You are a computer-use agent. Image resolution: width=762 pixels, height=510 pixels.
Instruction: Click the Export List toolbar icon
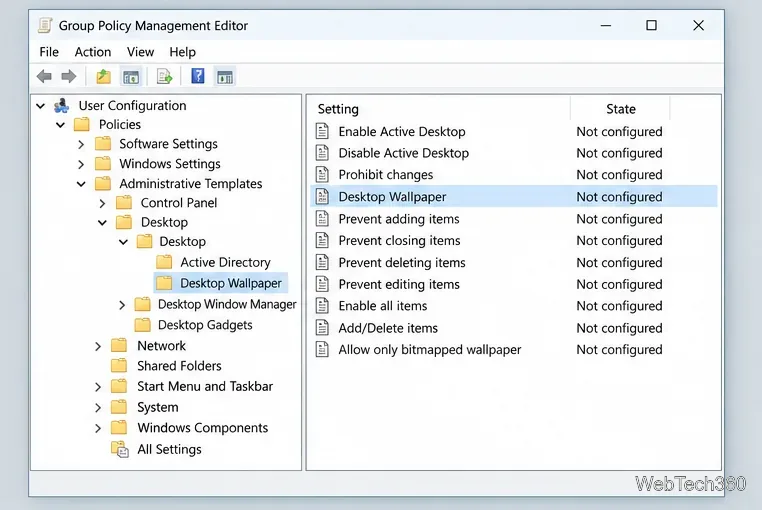tap(164, 76)
